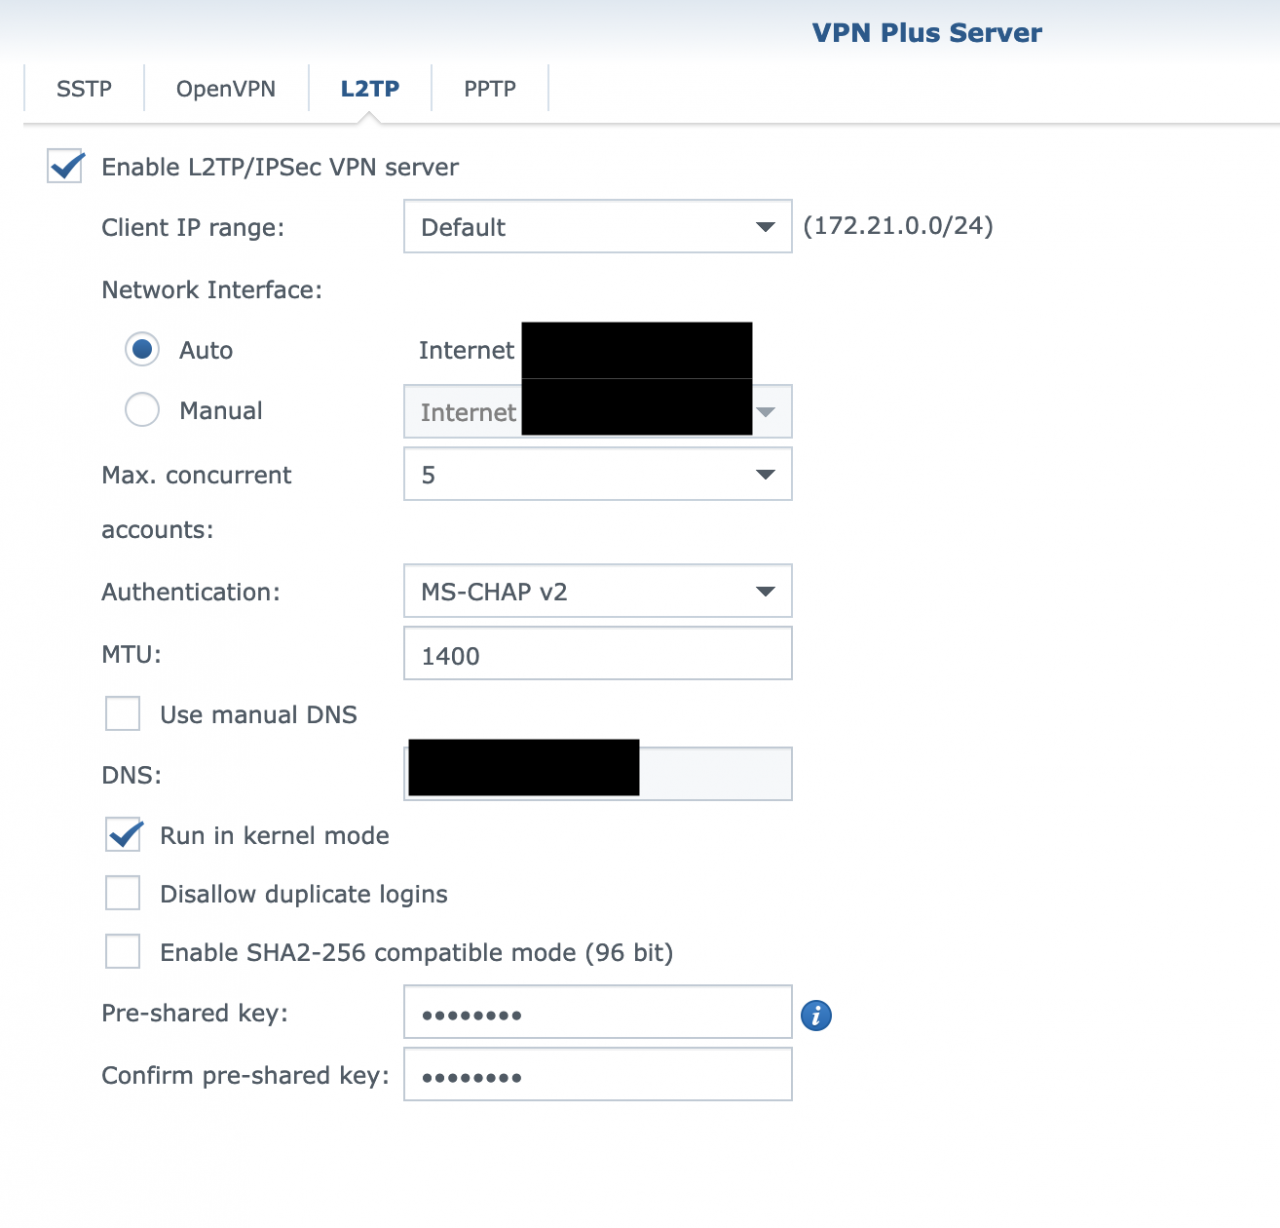Click the MTU input field

[597, 655]
